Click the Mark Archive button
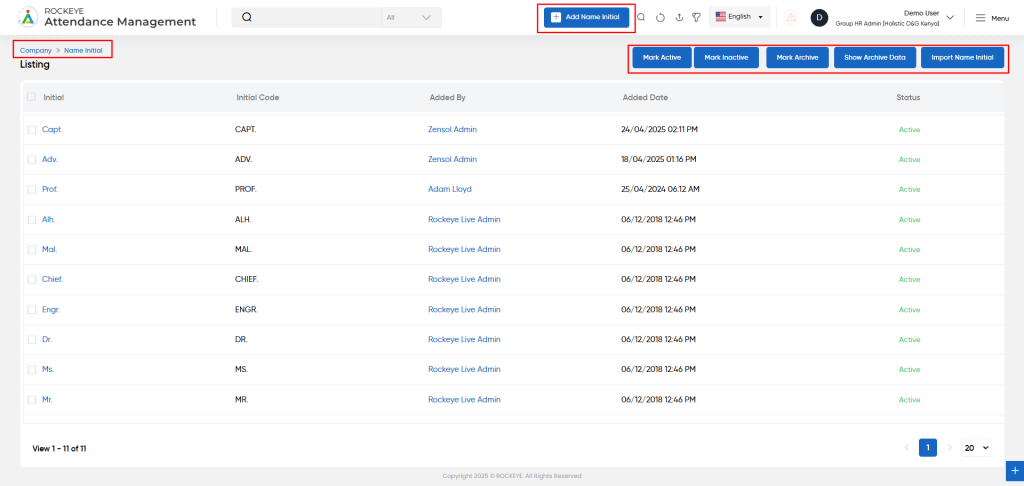This screenshot has width=1024, height=486. pos(797,57)
